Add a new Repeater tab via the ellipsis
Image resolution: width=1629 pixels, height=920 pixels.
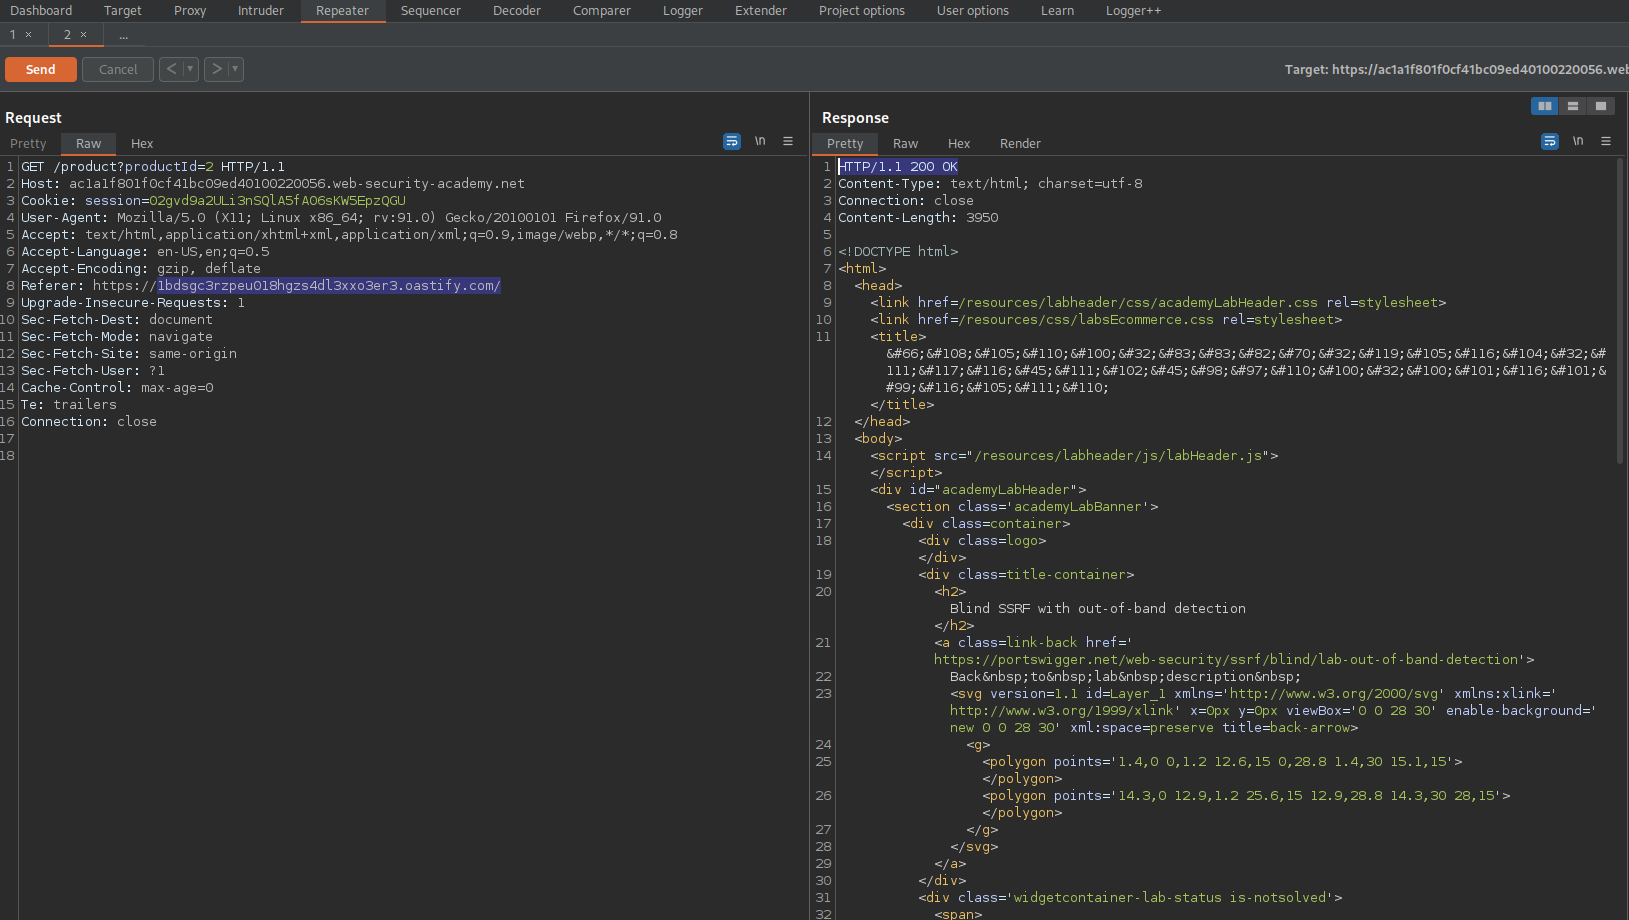click(124, 35)
